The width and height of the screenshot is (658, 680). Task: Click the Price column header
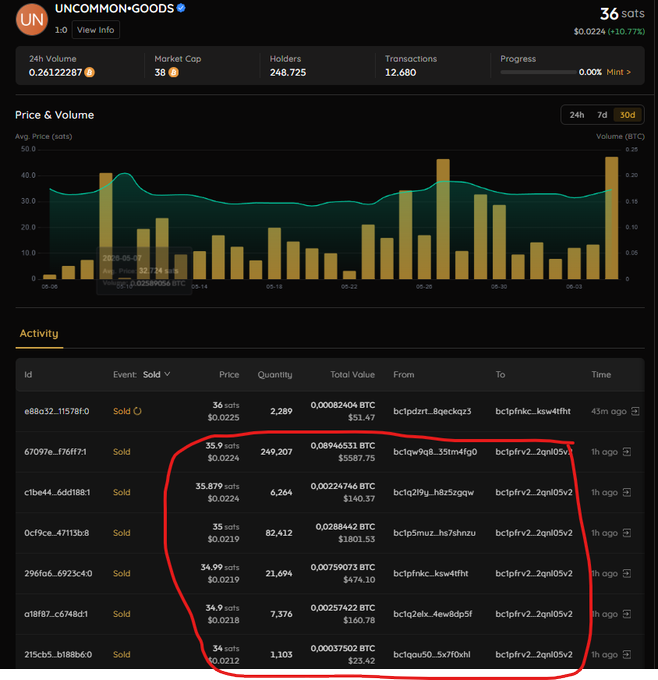point(229,374)
